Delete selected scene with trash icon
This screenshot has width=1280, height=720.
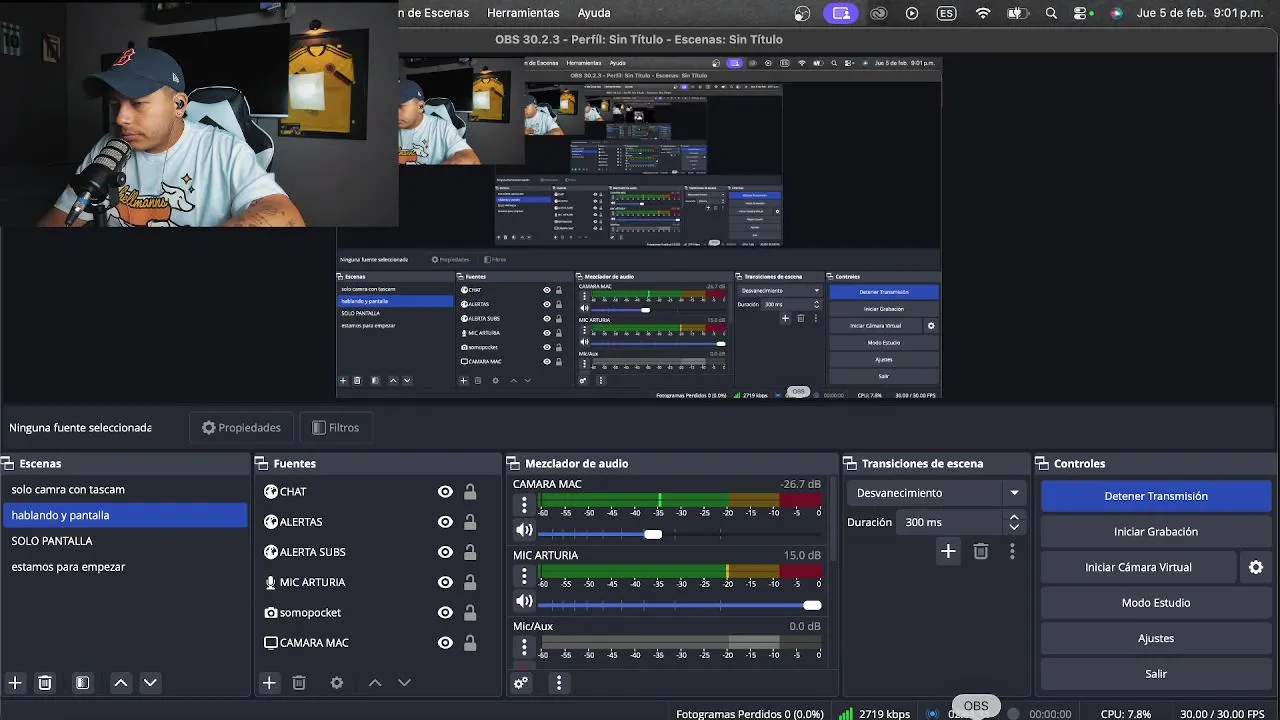point(45,683)
